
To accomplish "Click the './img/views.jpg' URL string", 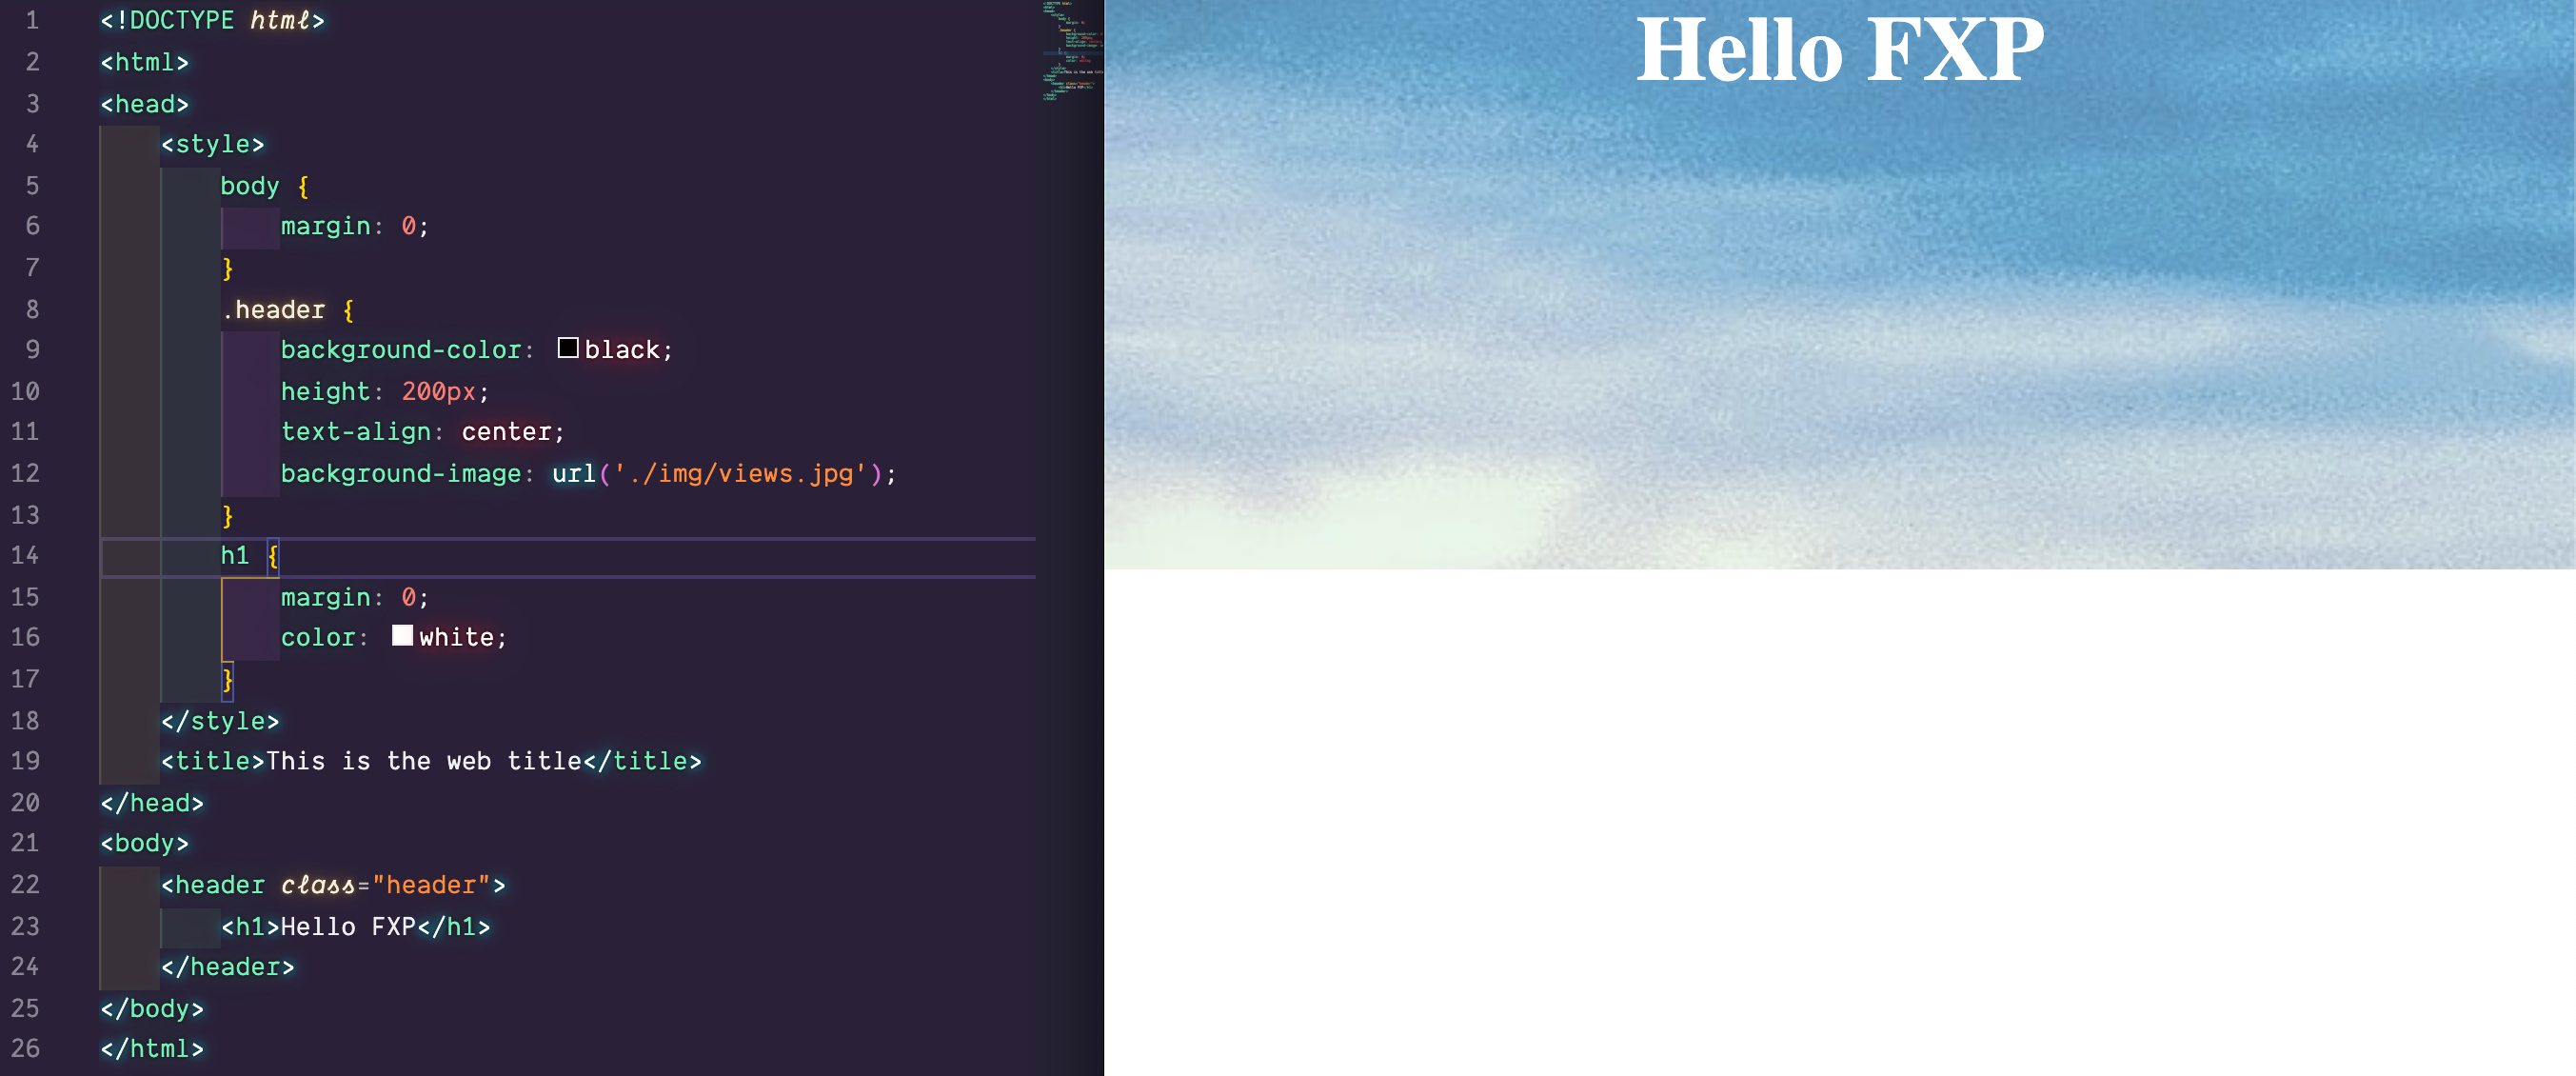I will tap(740, 473).
